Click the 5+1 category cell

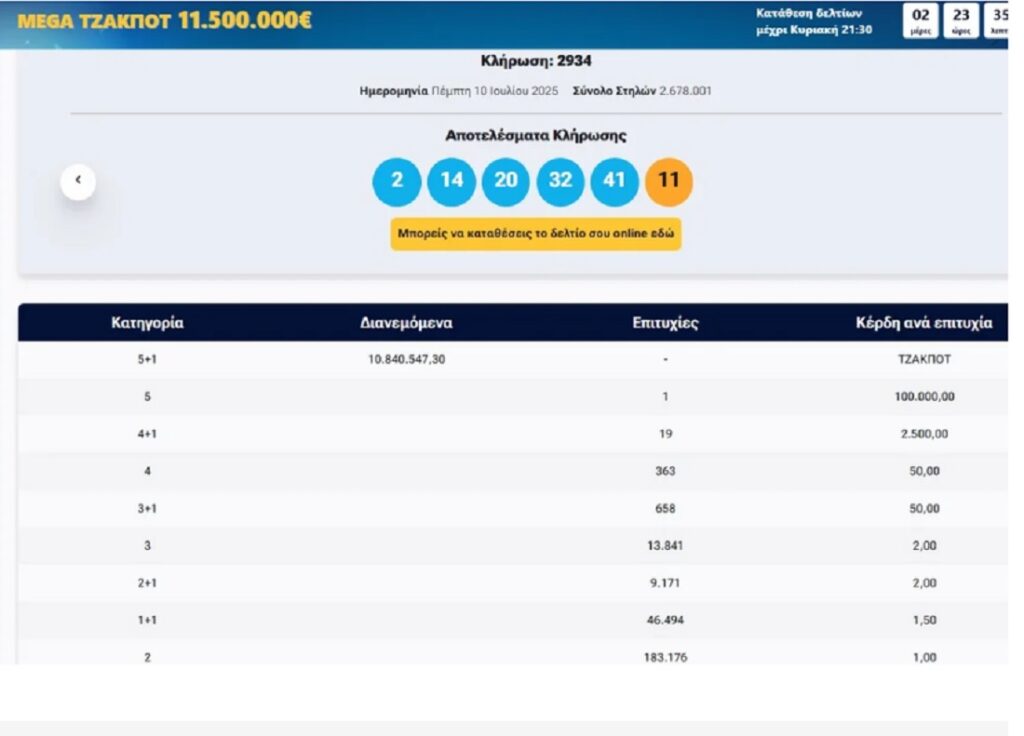click(x=147, y=359)
